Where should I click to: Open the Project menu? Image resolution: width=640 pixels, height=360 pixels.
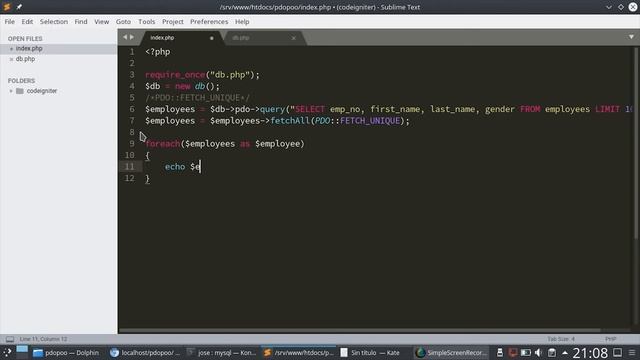tap(173, 22)
